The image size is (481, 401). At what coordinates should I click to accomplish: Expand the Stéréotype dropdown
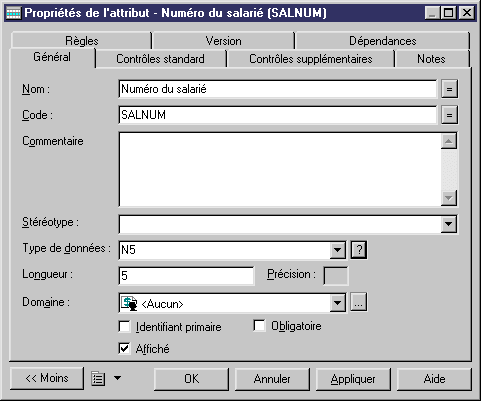point(449,224)
